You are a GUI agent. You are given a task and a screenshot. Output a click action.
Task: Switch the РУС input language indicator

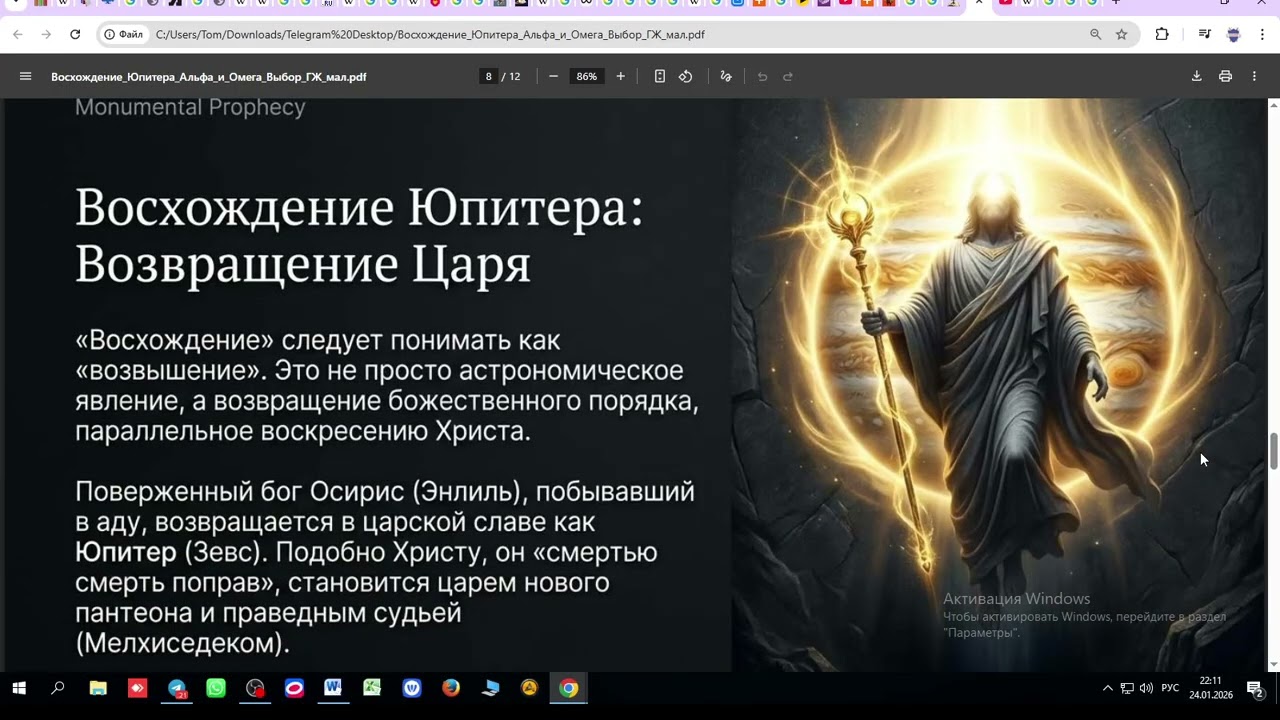pos(1170,688)
